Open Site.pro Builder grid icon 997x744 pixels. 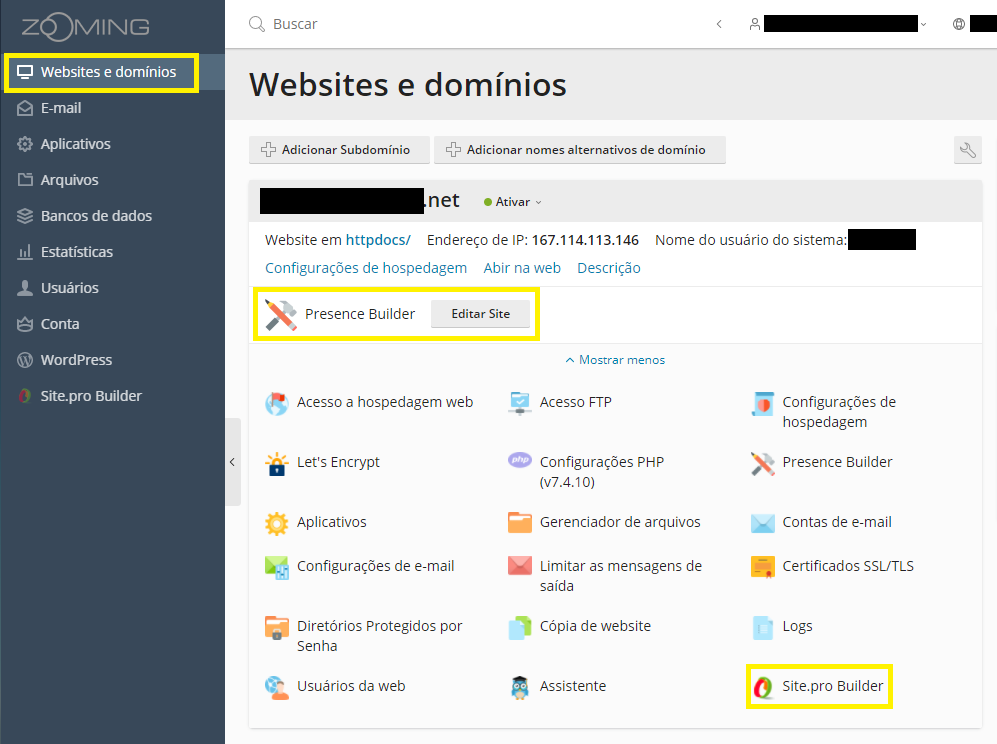[x=763, y=687]
